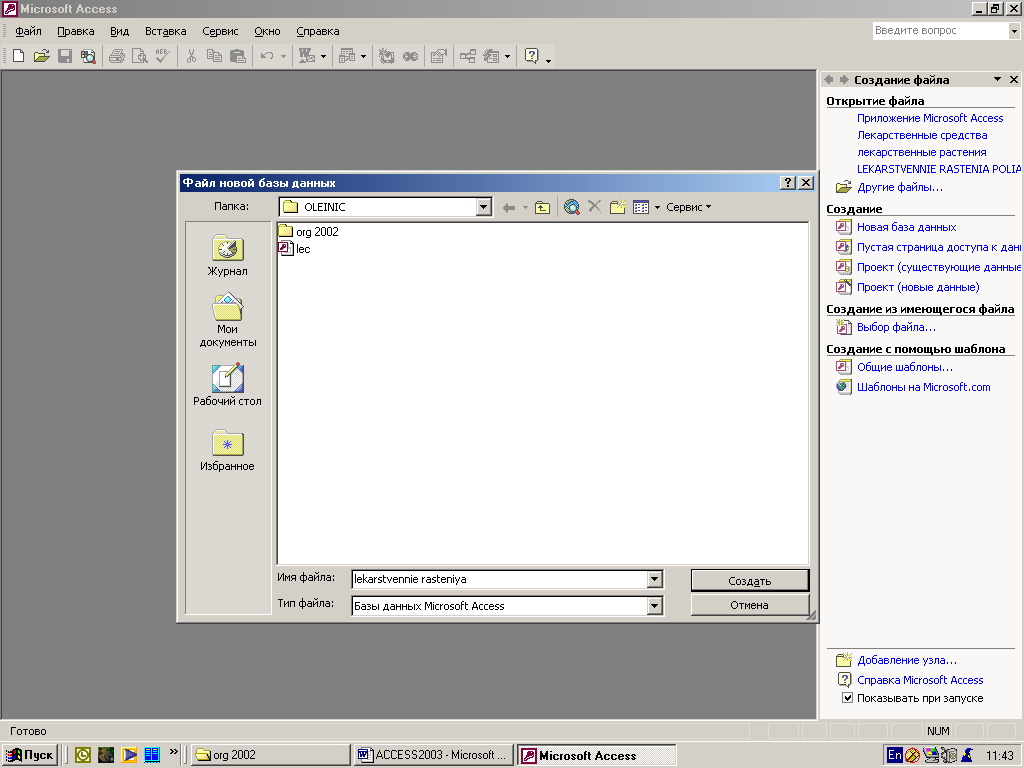Click the Office Links toolbar icon

click(306, 56)
